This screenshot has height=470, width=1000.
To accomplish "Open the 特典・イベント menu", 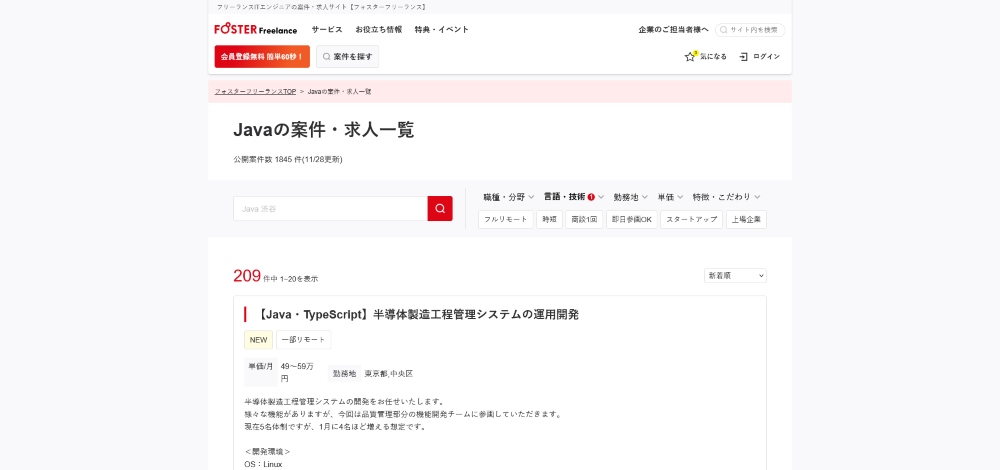I will click(441, 30).
